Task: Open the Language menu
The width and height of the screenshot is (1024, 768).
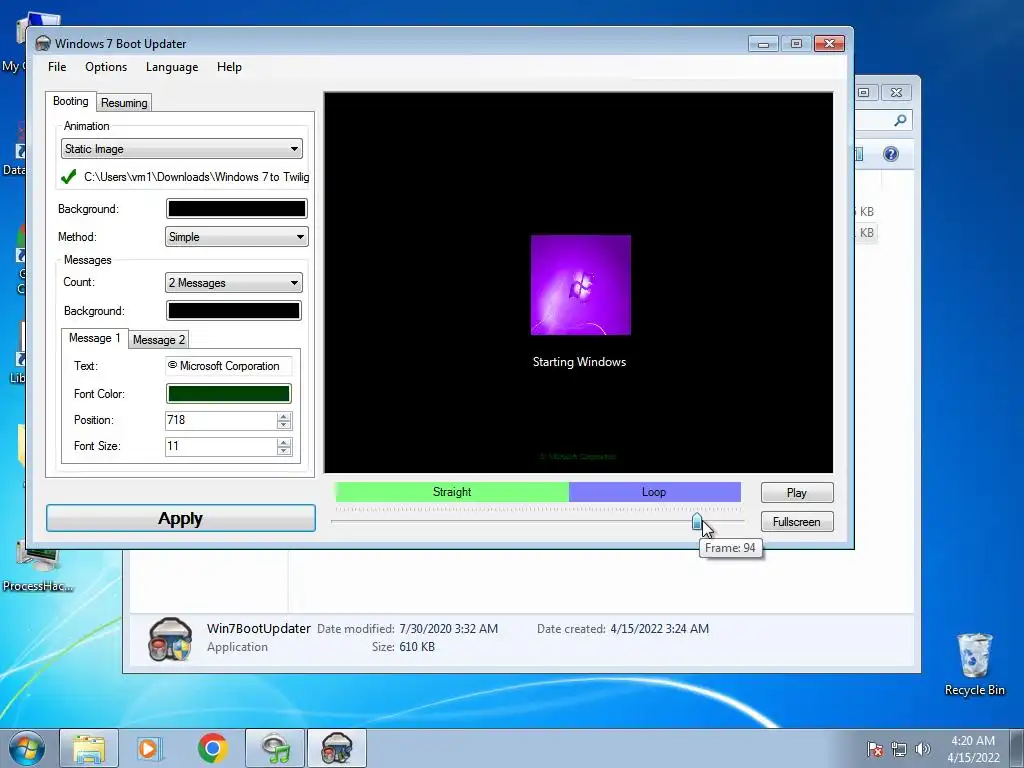Action: (172, 67)
